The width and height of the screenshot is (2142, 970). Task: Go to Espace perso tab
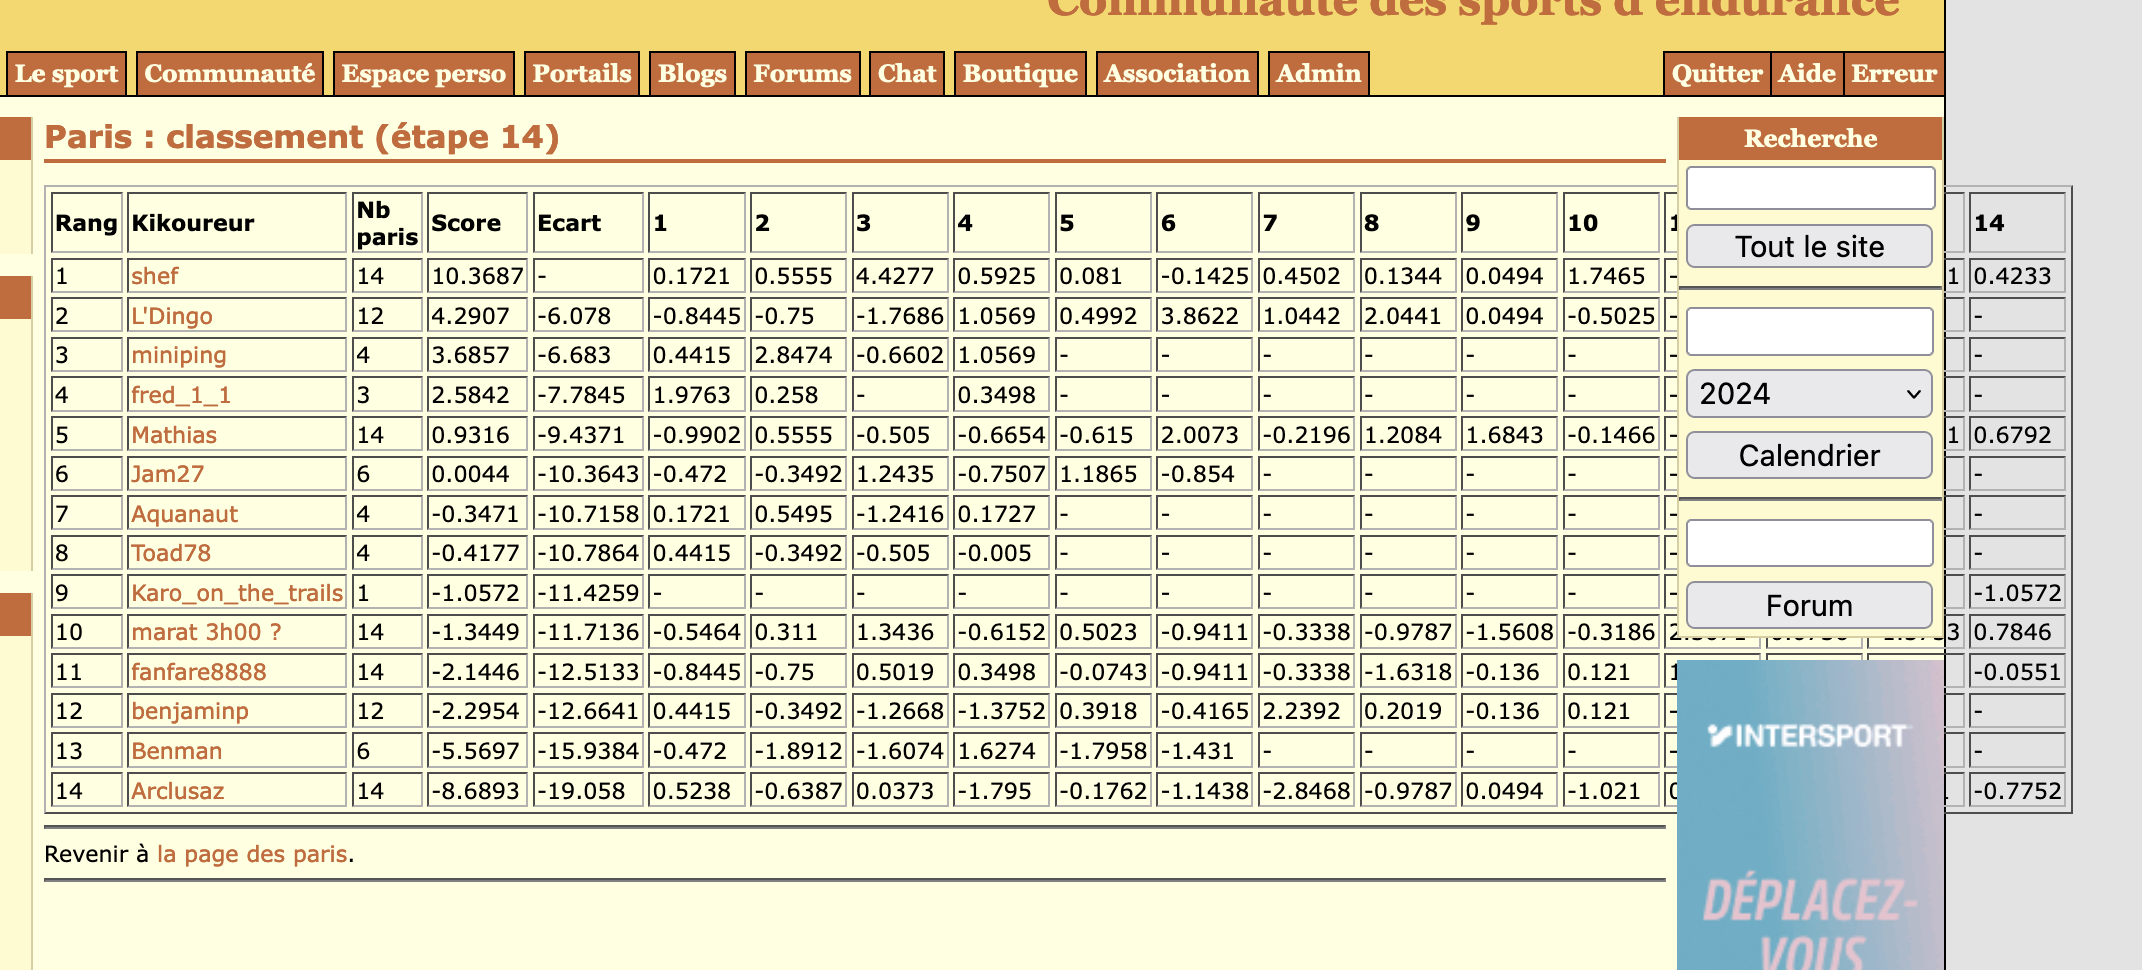click(423, 74)
